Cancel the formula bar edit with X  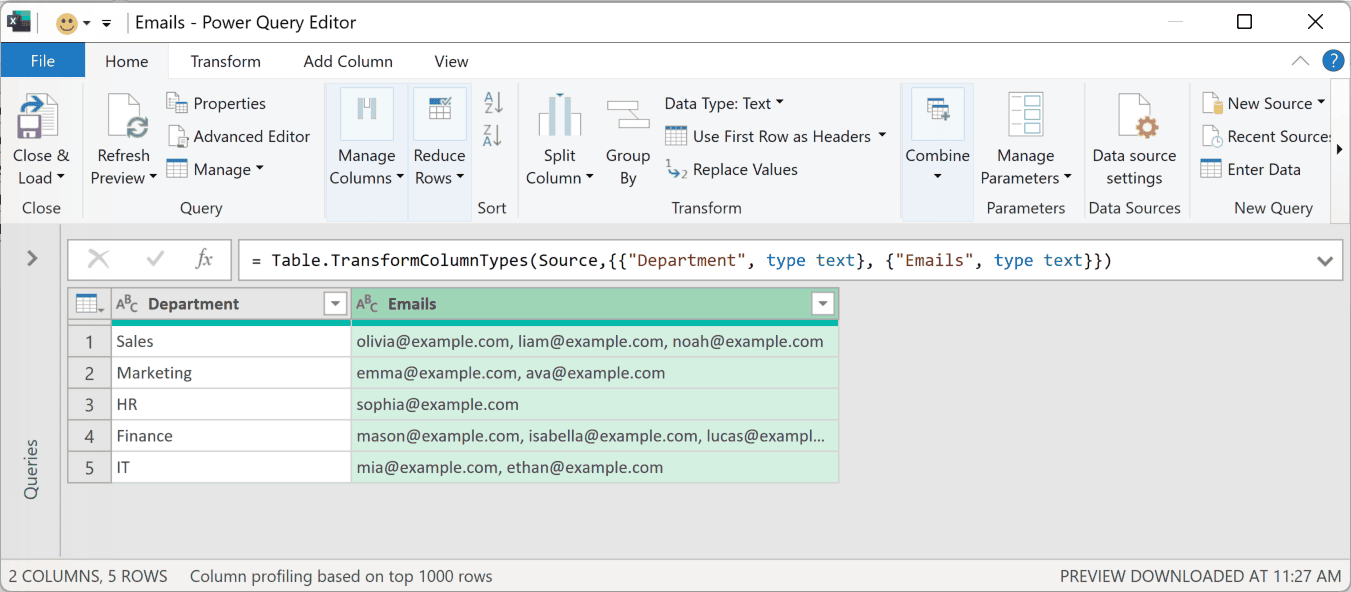[x=99, y=260]
